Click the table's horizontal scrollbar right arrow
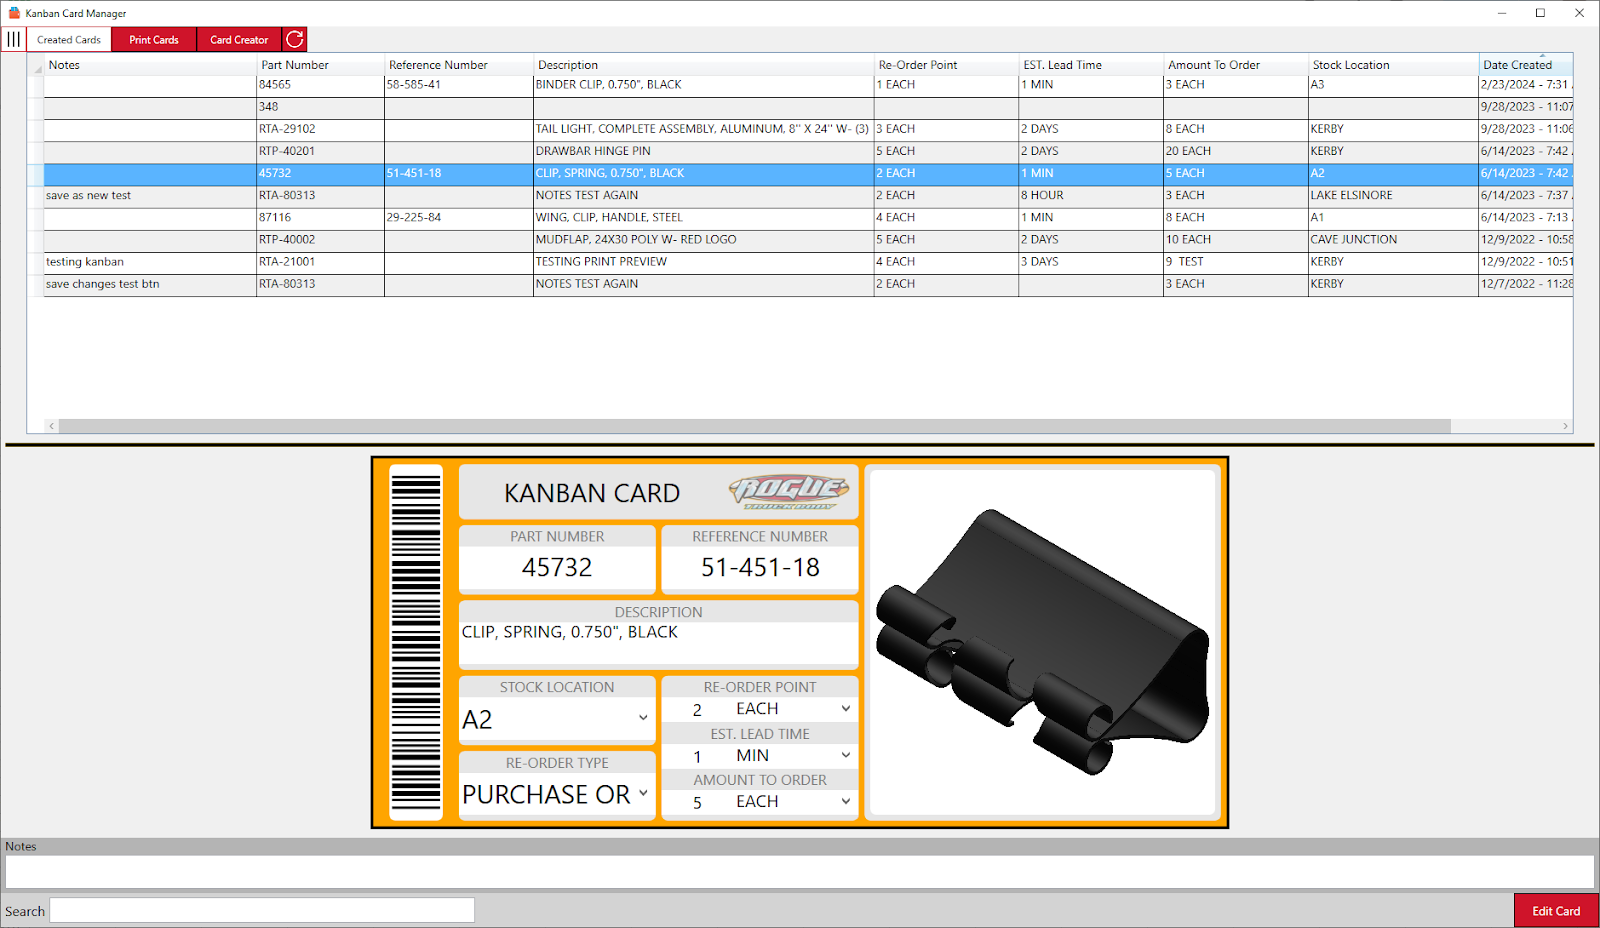This screenshot has width=1600, height=928. 1565,426
